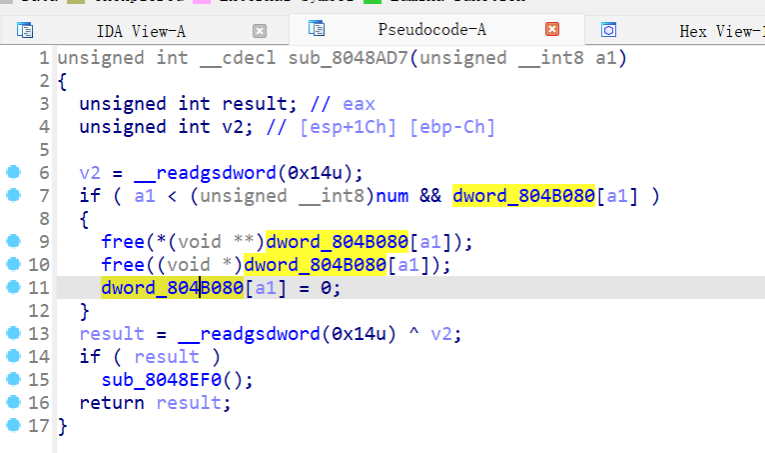Set breakpoint at line 13 marker

click(x=12, y=333)
